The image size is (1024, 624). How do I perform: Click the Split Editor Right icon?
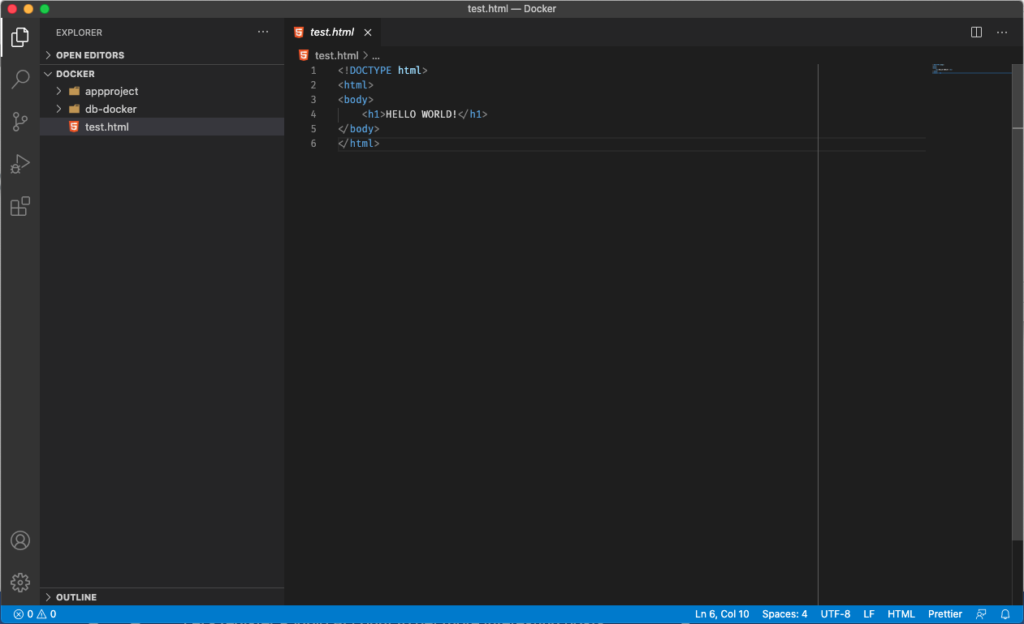(x=976, y=32)
